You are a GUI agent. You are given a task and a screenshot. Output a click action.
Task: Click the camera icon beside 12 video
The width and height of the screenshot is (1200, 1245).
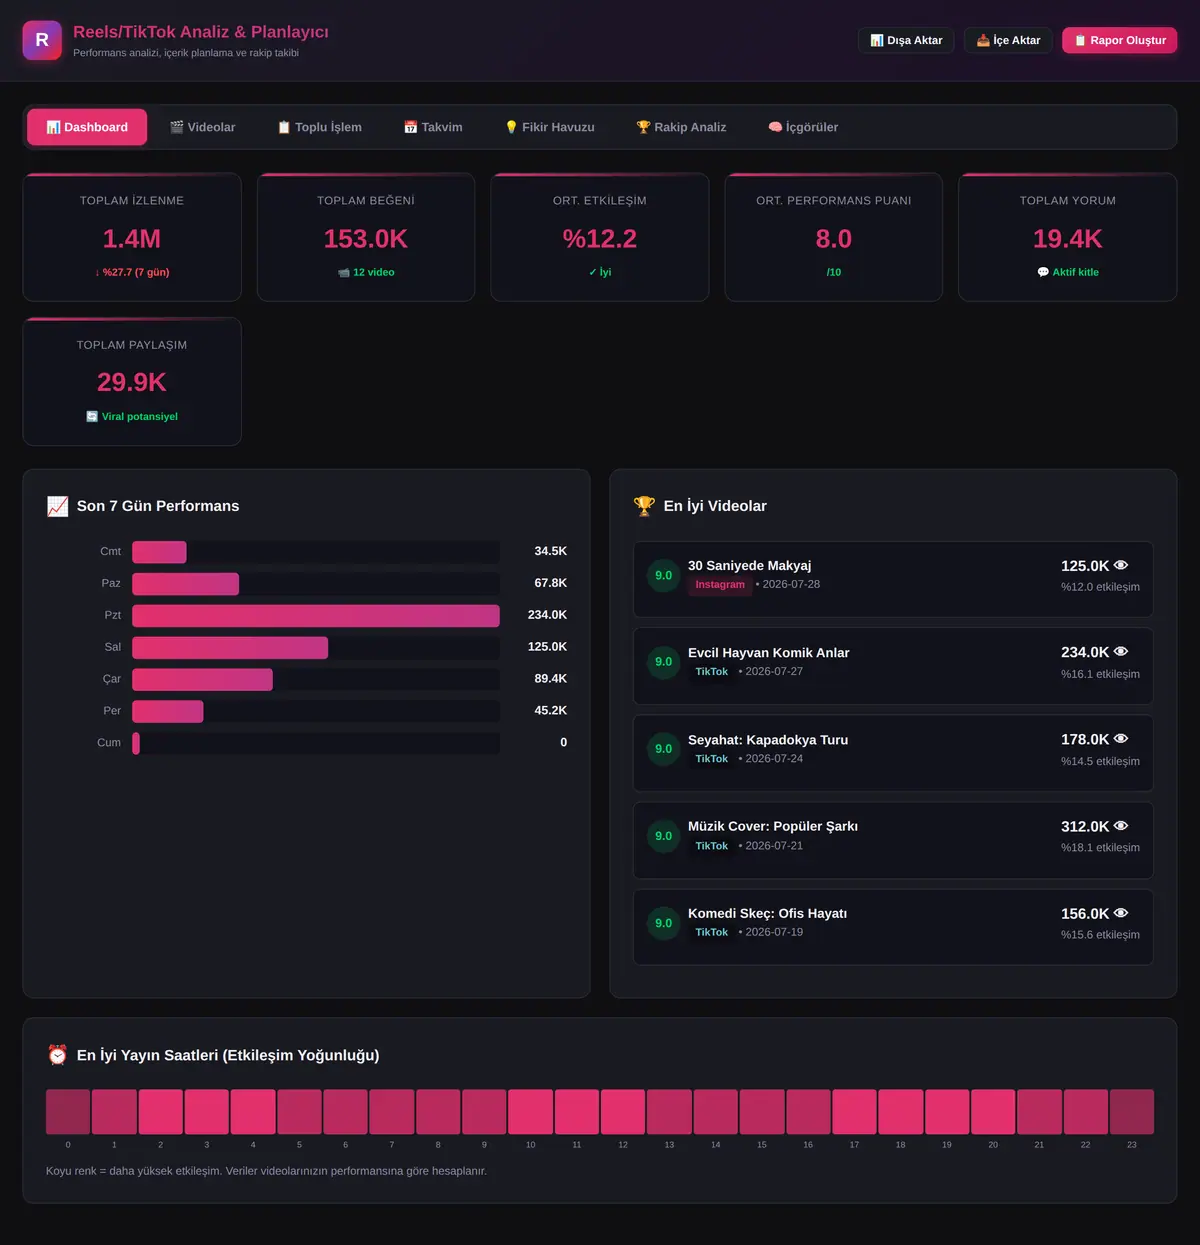point(344,272)
